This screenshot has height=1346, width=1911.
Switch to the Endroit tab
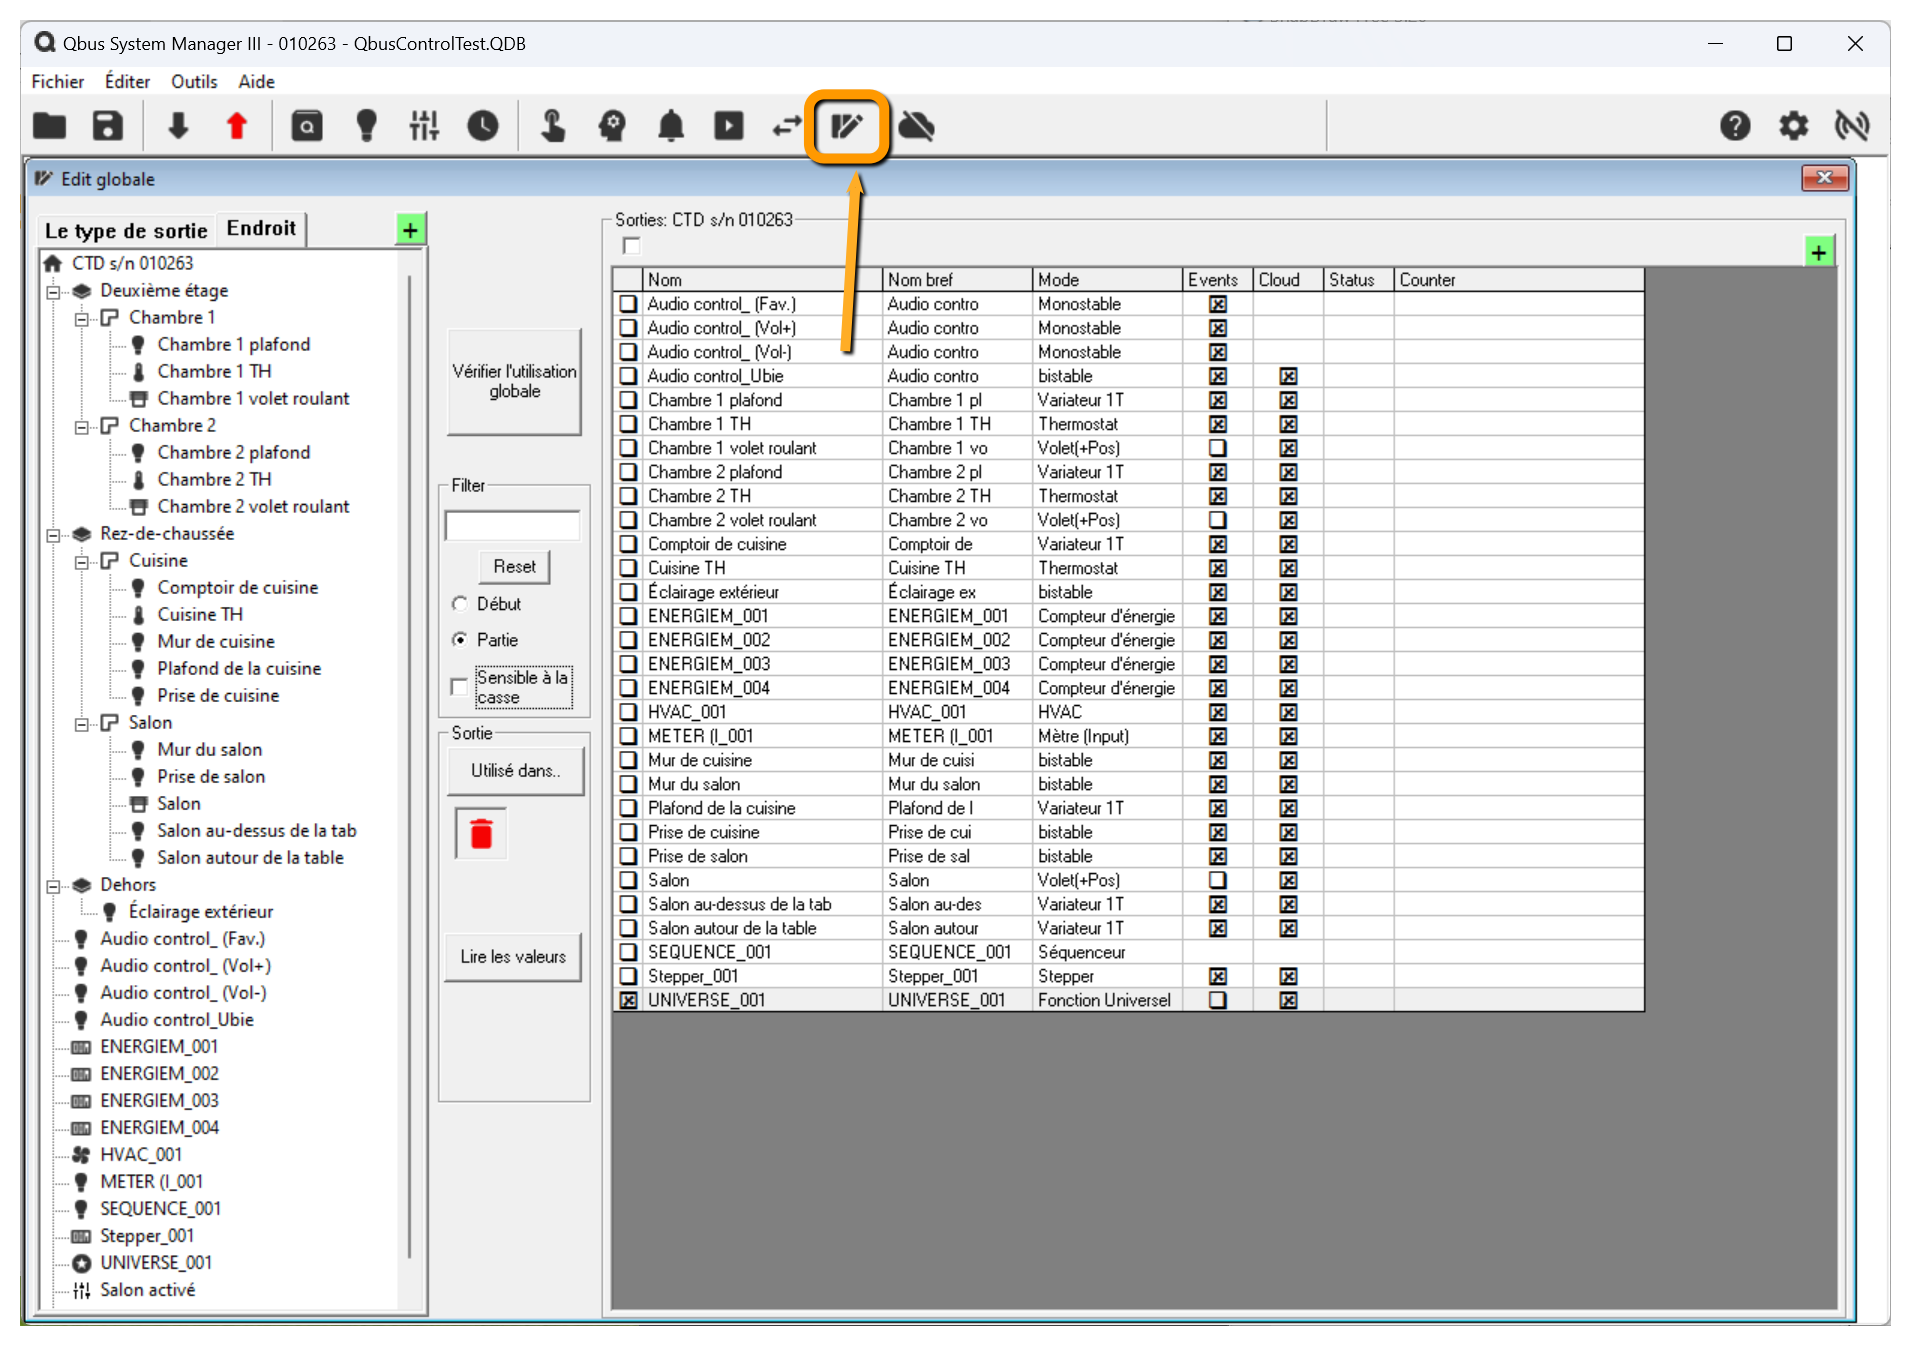(261, 229)
